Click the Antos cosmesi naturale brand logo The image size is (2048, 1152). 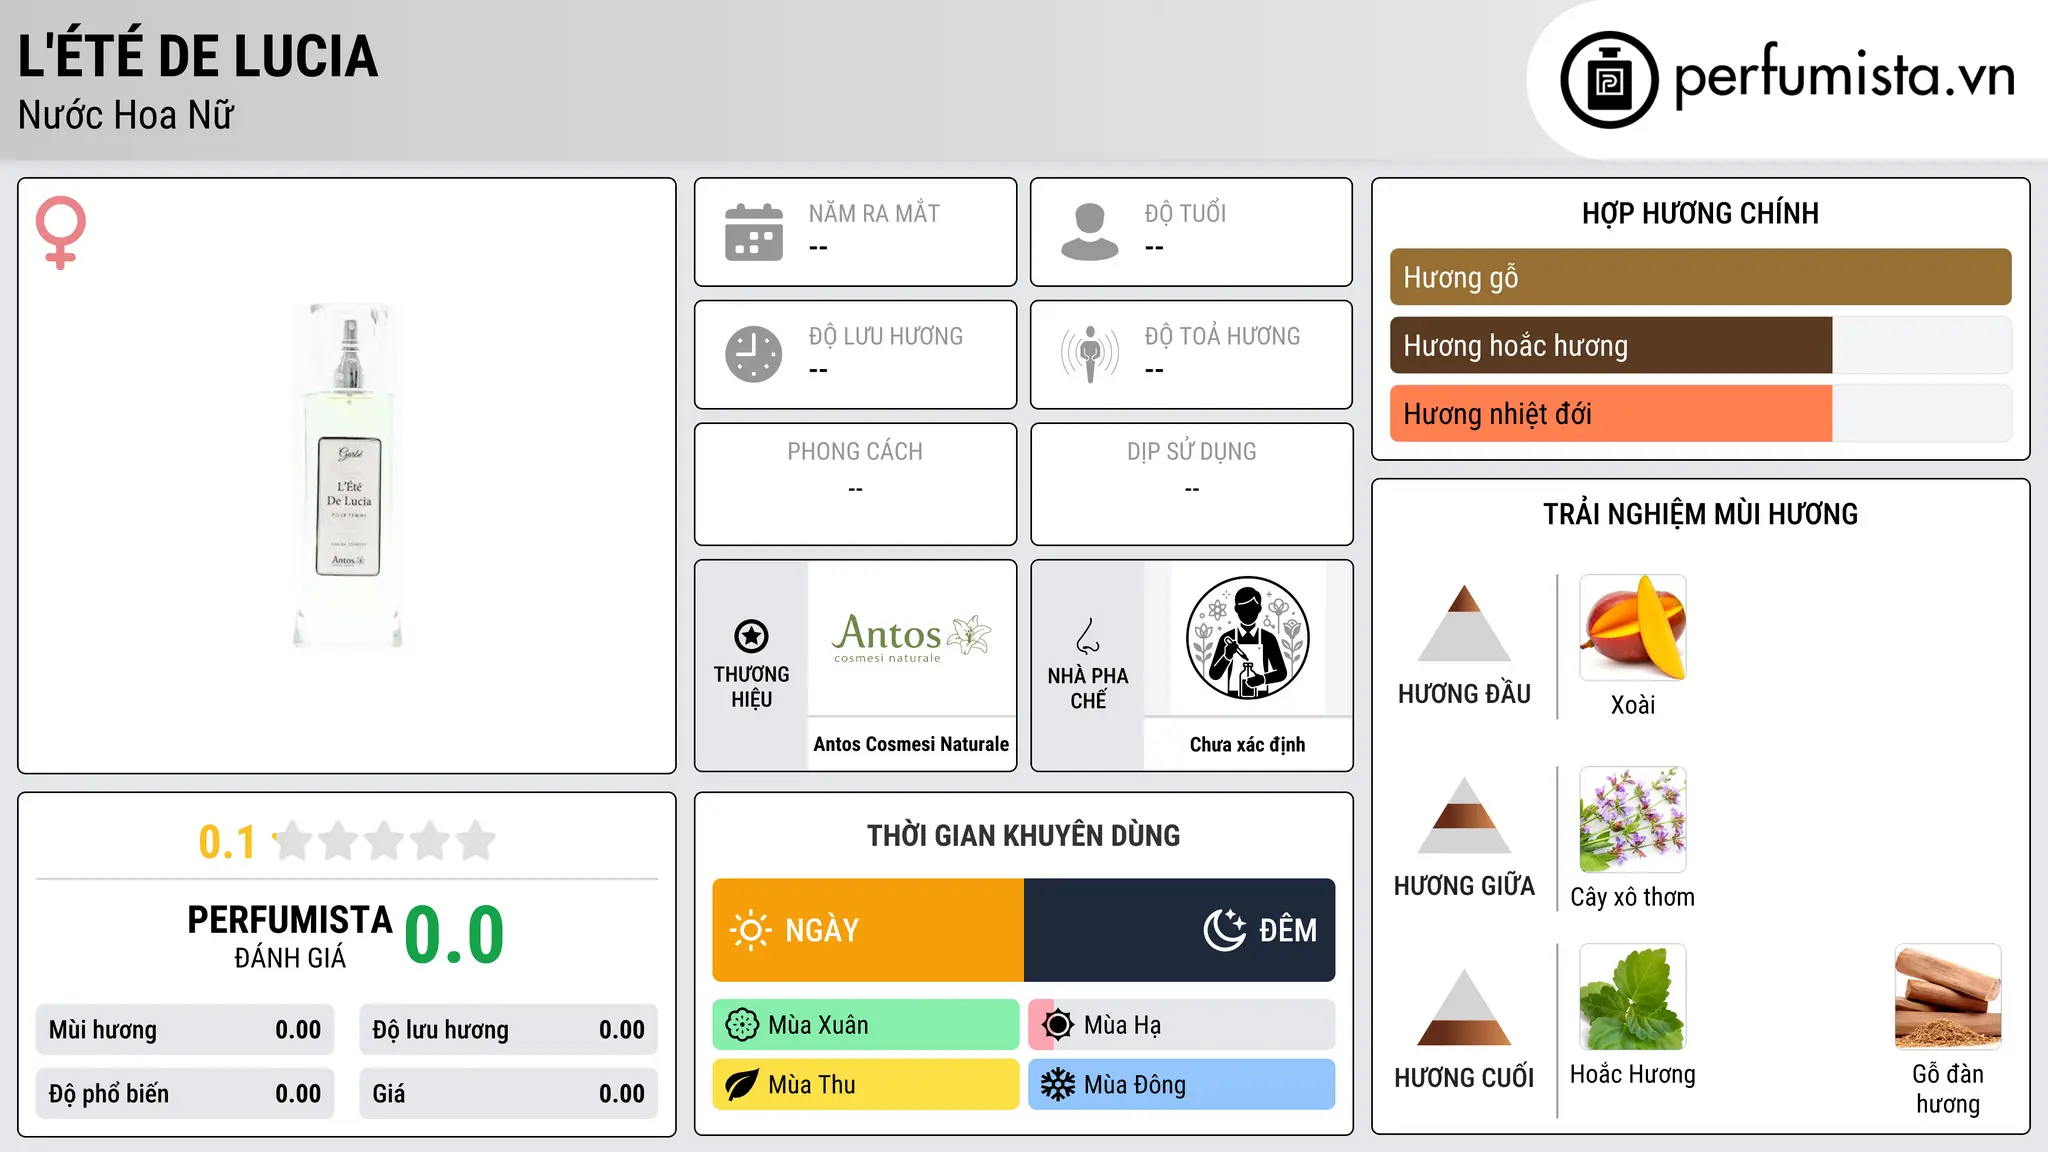point(911,638)
